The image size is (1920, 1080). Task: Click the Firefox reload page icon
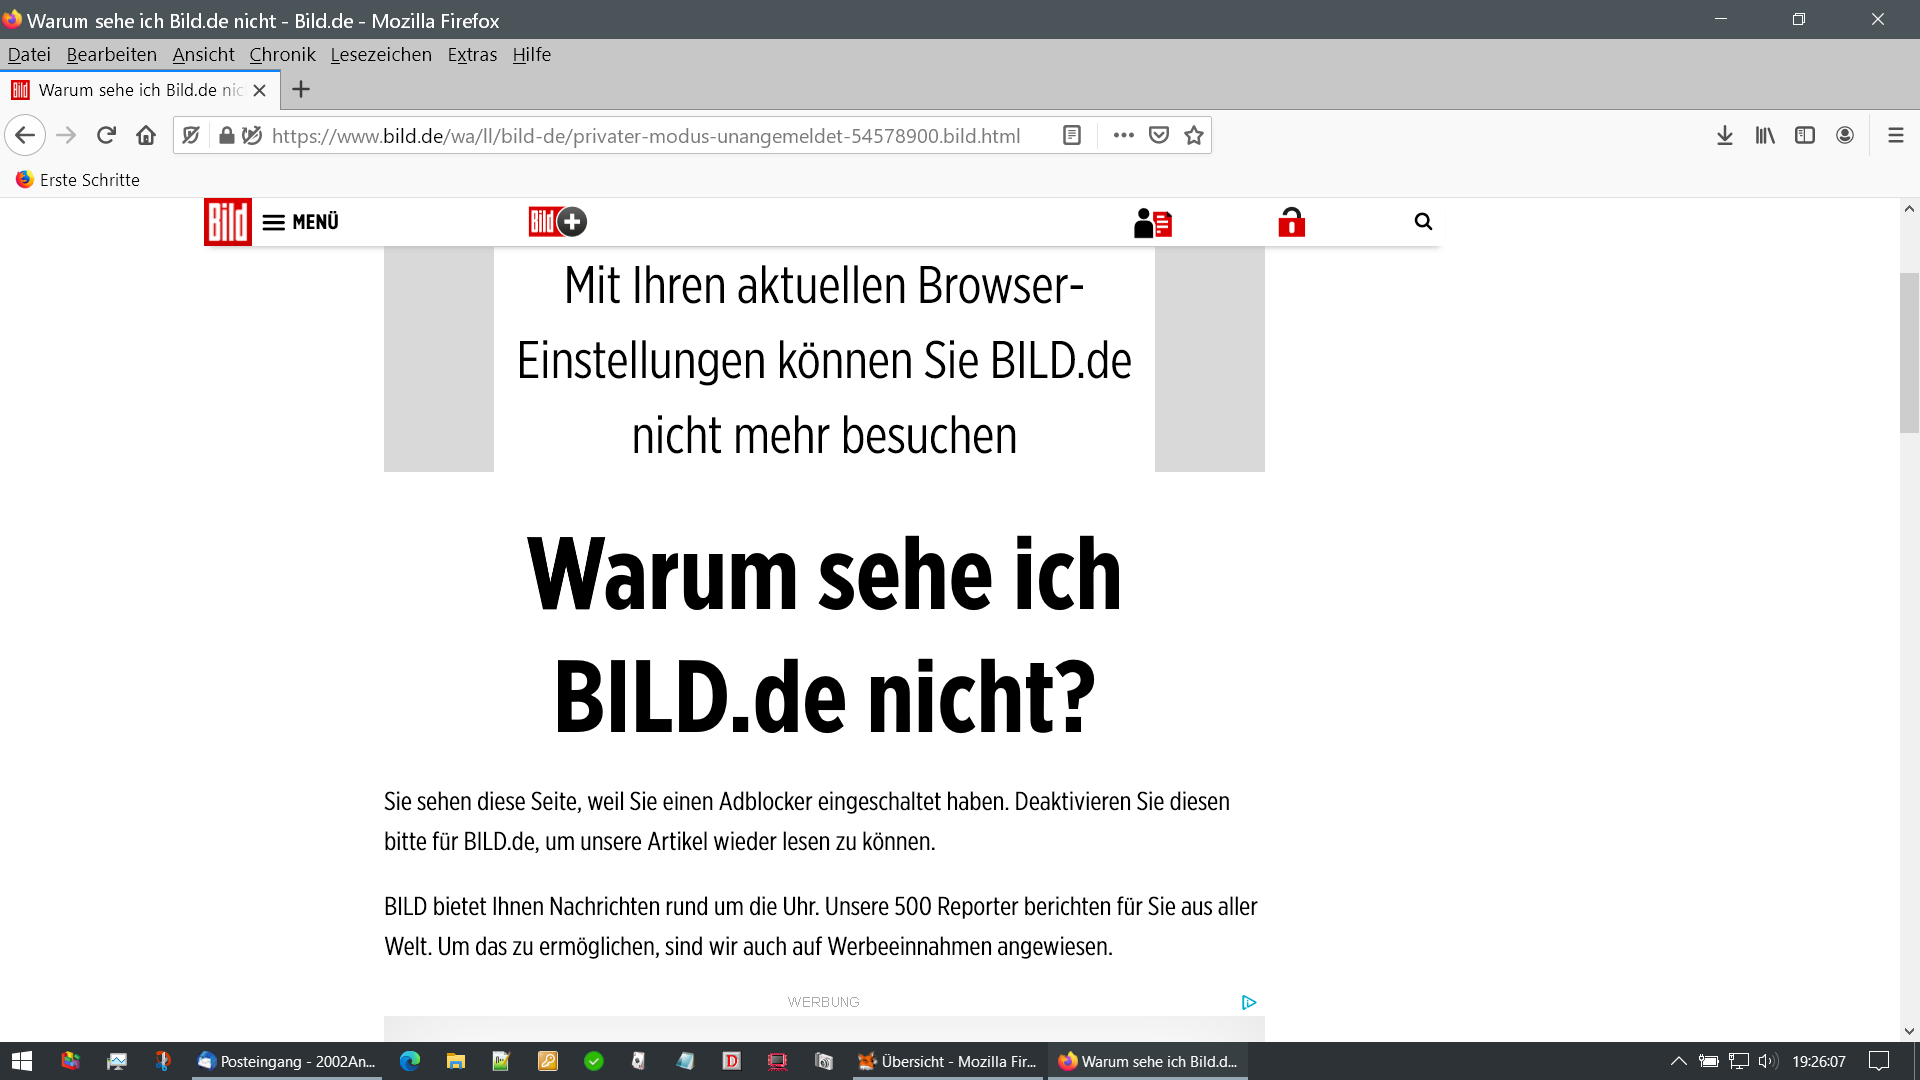pos(106,135)
